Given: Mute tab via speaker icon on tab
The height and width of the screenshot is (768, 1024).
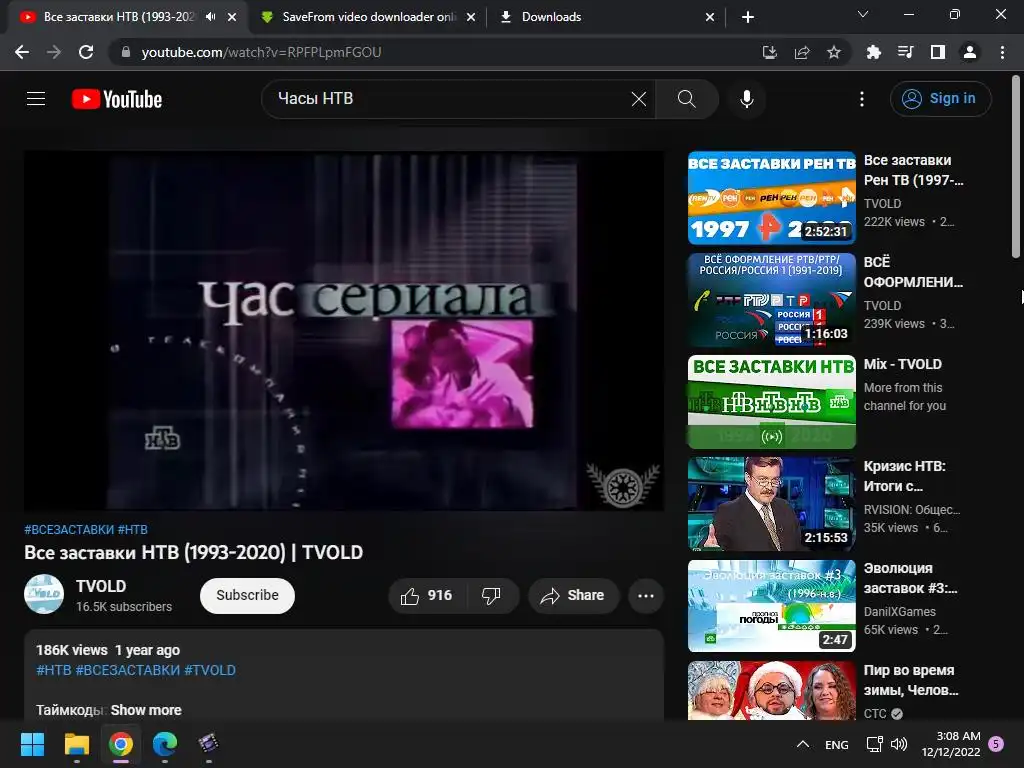Looking at the screenshot, I should pos(210,17).
